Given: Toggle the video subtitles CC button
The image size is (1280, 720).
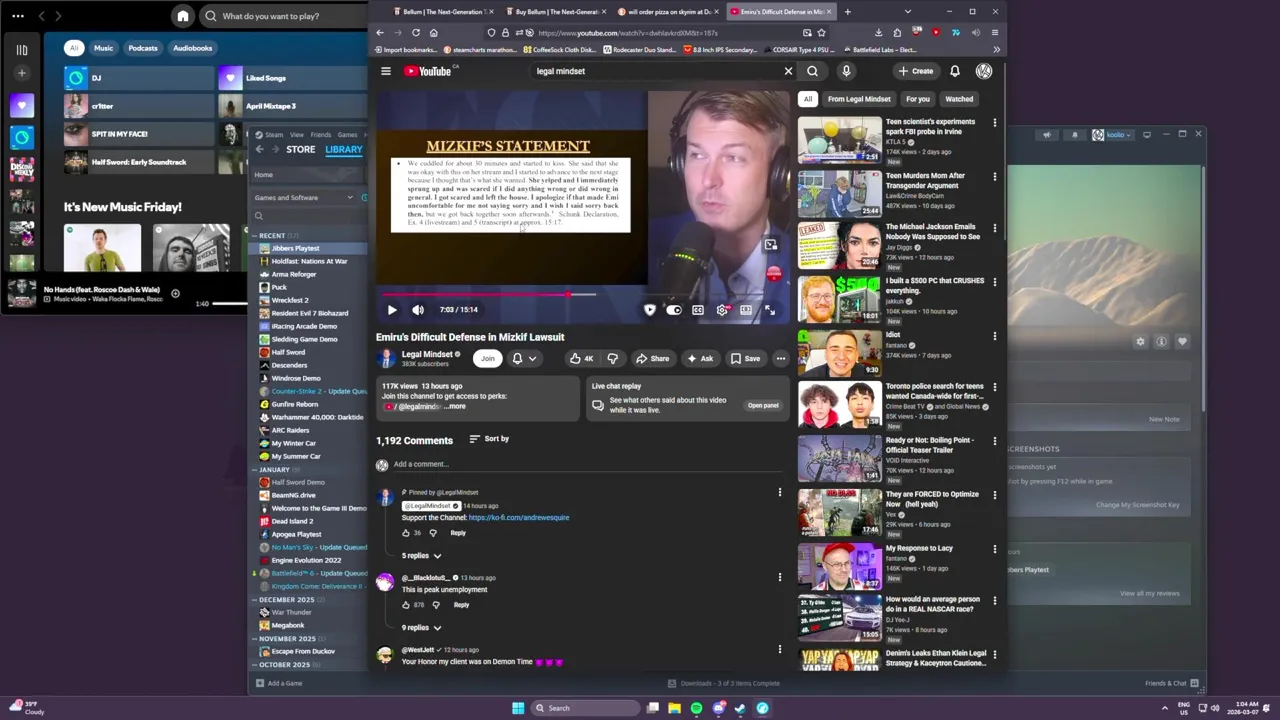Looking at the screenshot, I should point(698,310).
